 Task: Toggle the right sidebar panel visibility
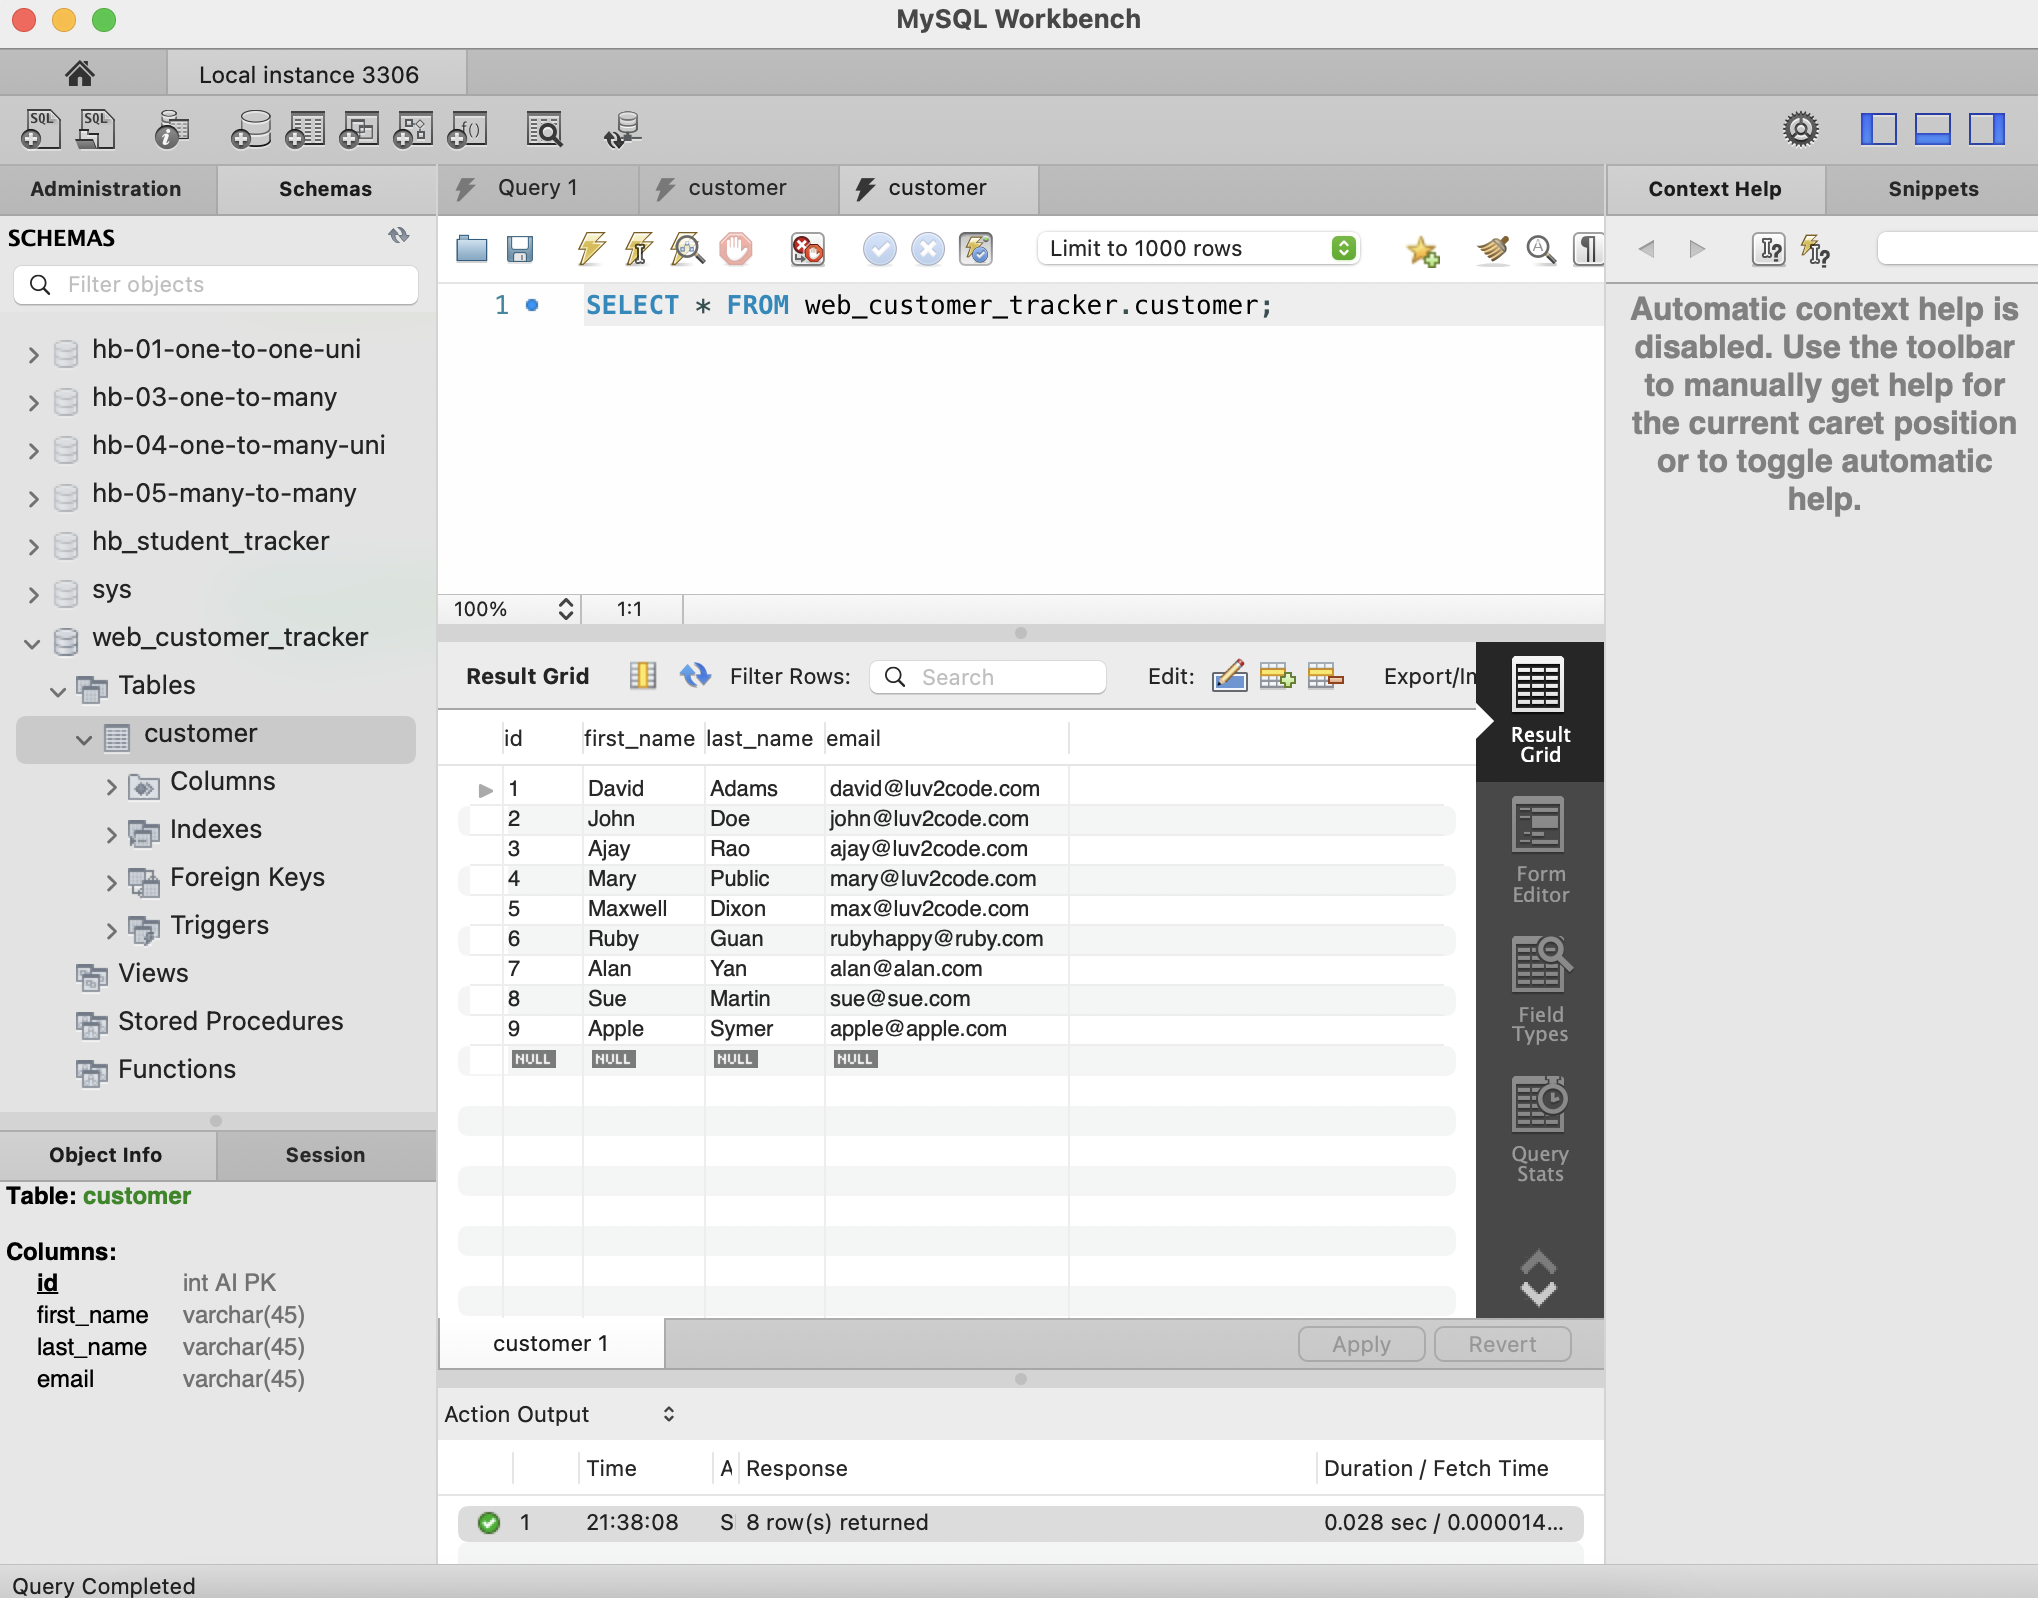(1986, 129)
